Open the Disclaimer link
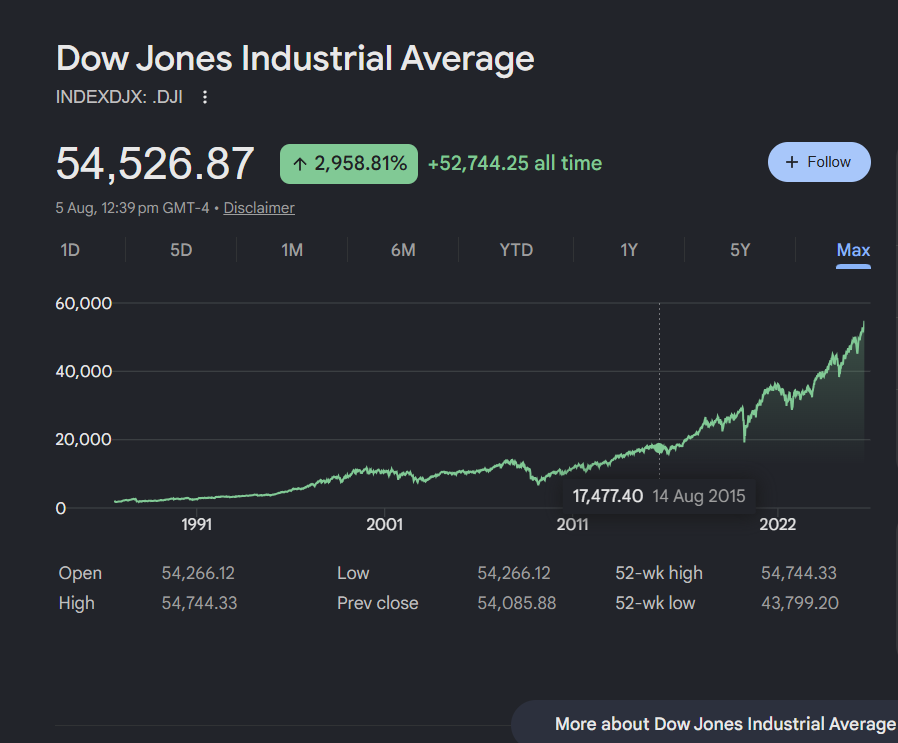The width and height of the screenshot is (898, 743). tap(259, 207)
